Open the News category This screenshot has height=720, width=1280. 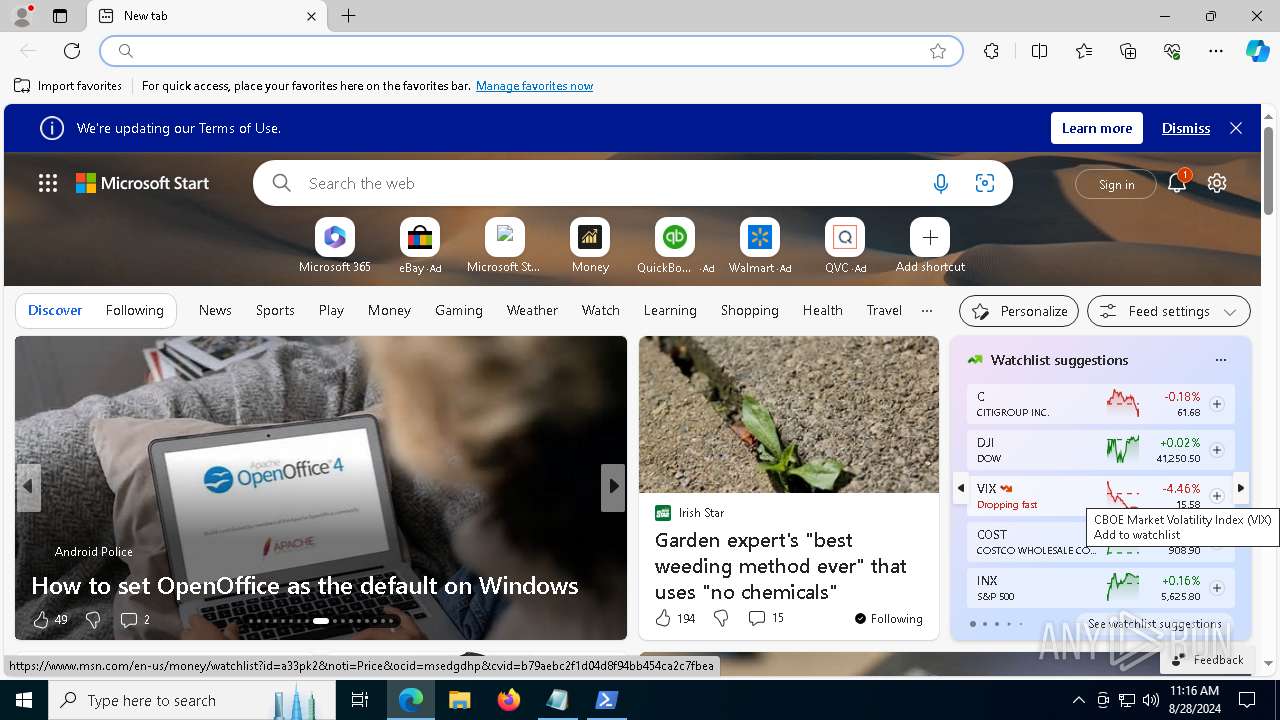(x=215, y=310)
